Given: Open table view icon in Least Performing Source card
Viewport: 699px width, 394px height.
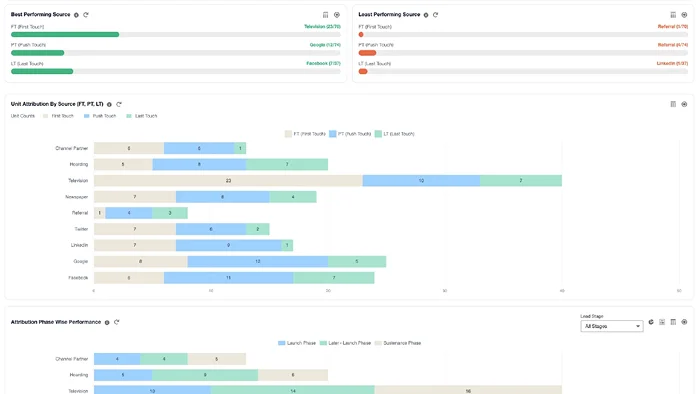Looking at the screenshot, I should pyautogui.click(x=673, y=15).
